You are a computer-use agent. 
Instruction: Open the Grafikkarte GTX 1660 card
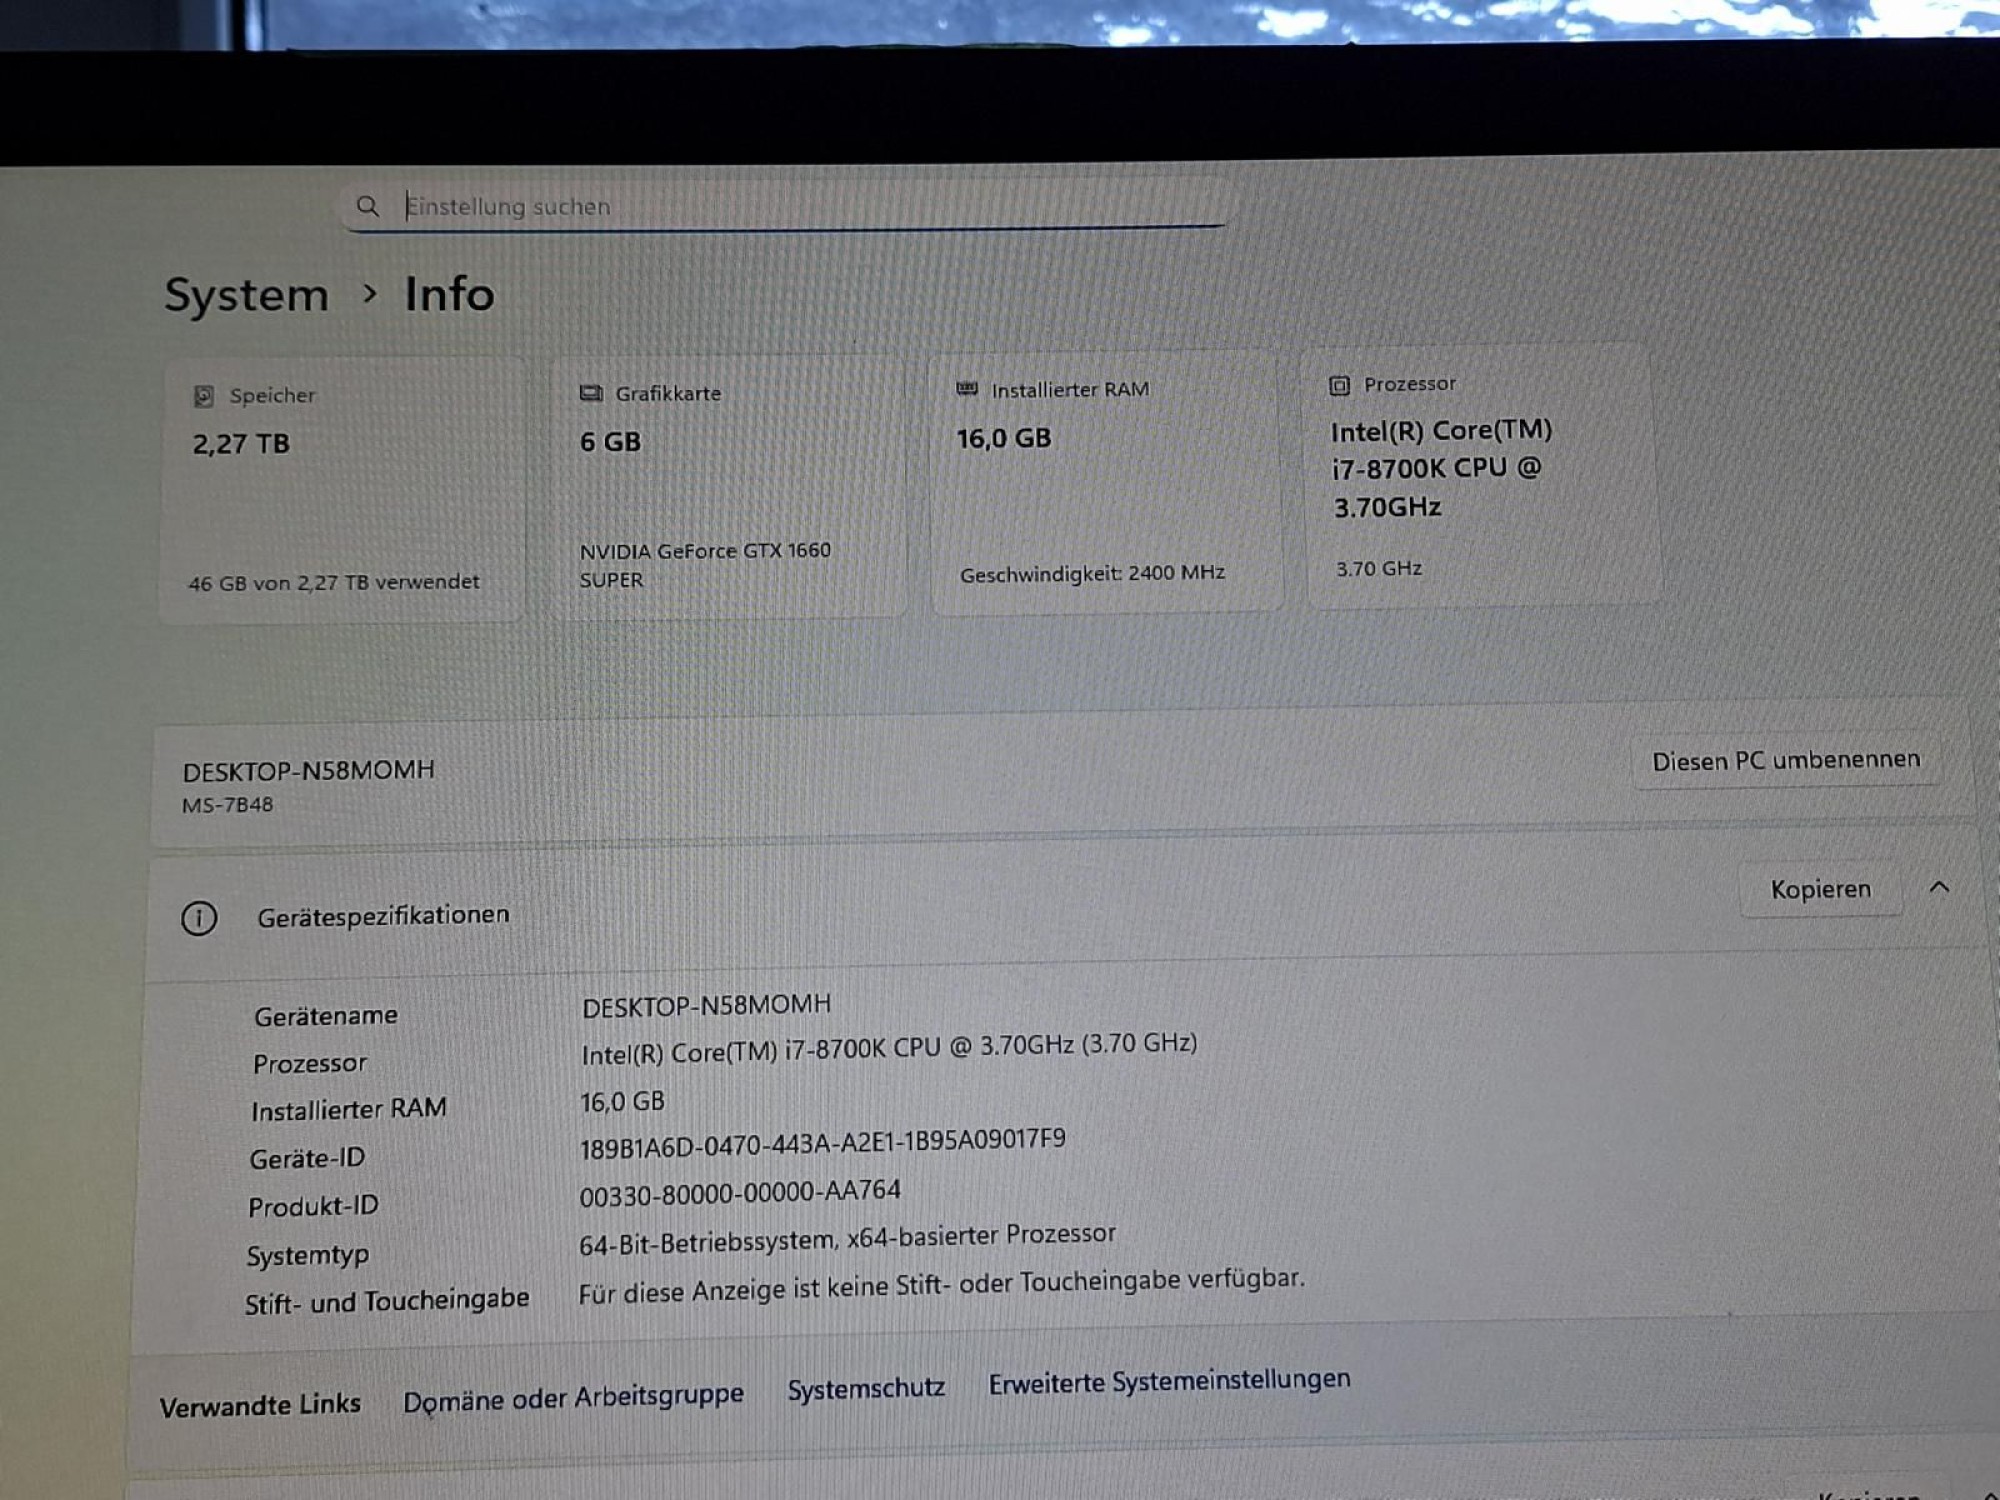pos(727,486)
